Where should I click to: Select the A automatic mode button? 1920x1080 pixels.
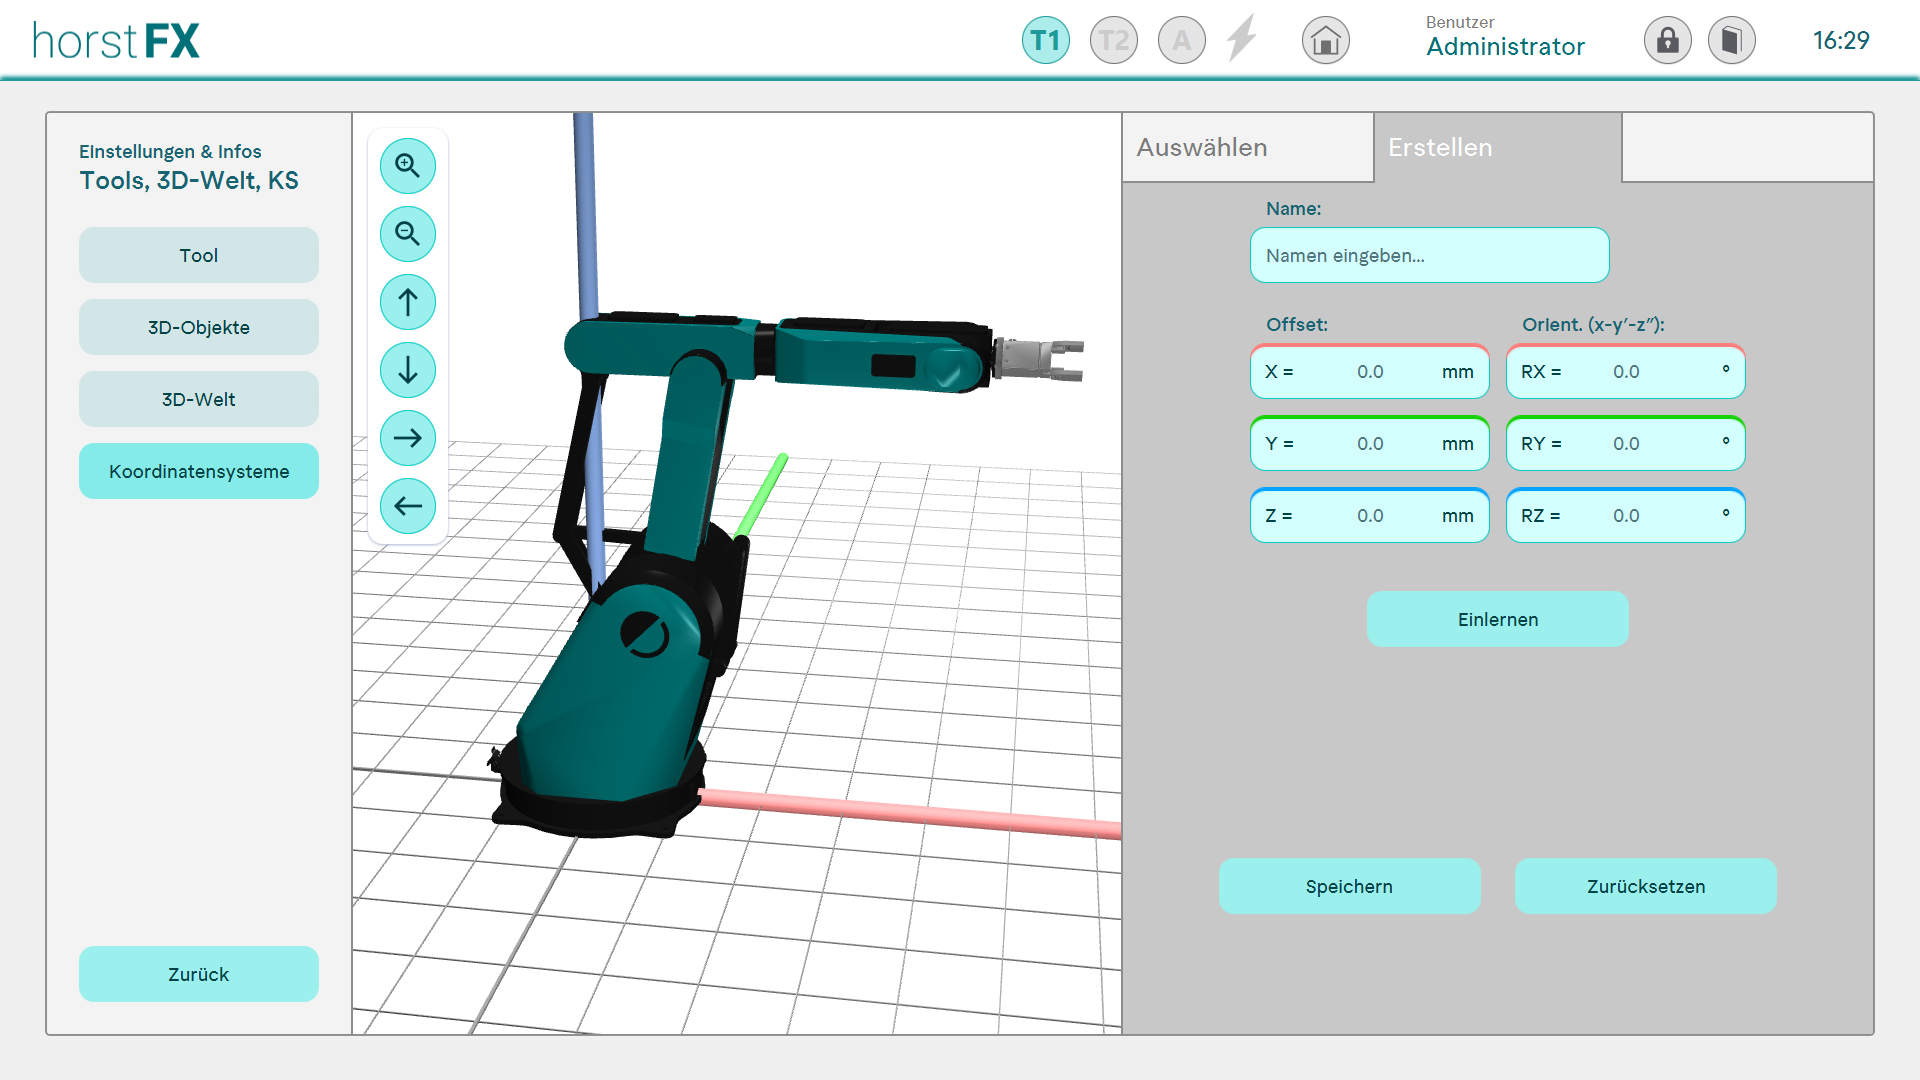point(1181,41)
